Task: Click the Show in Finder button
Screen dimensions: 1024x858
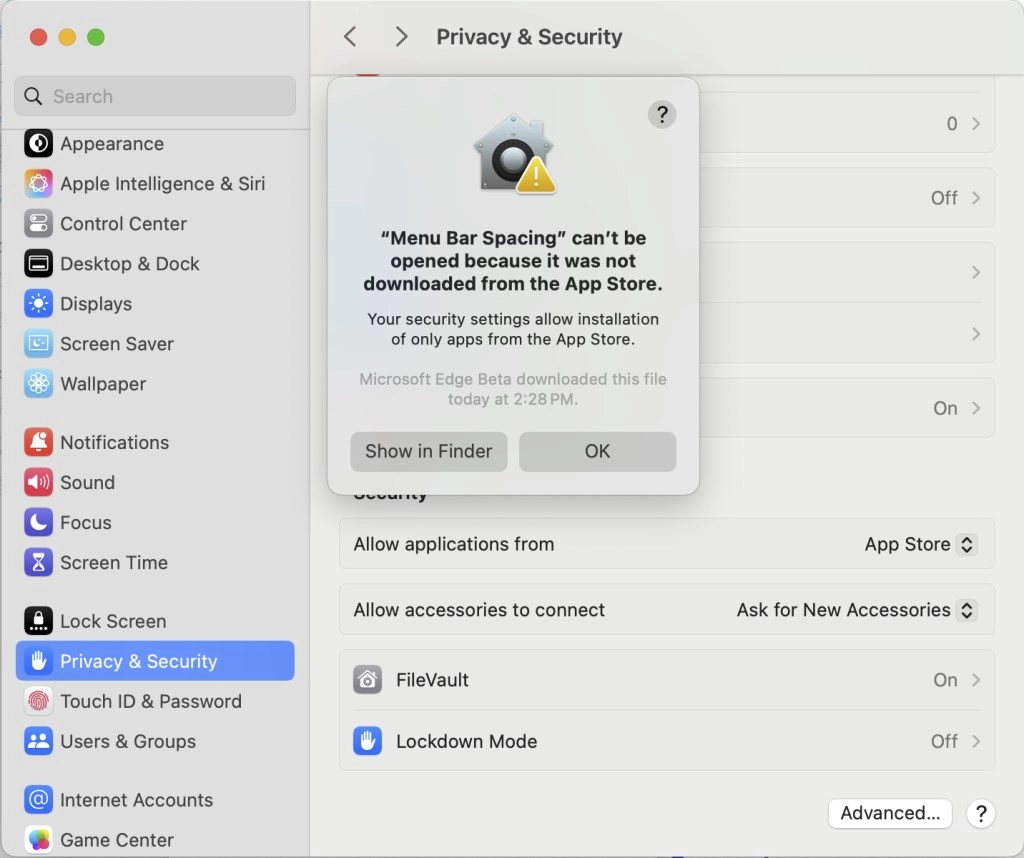Action: pos(428,451)
